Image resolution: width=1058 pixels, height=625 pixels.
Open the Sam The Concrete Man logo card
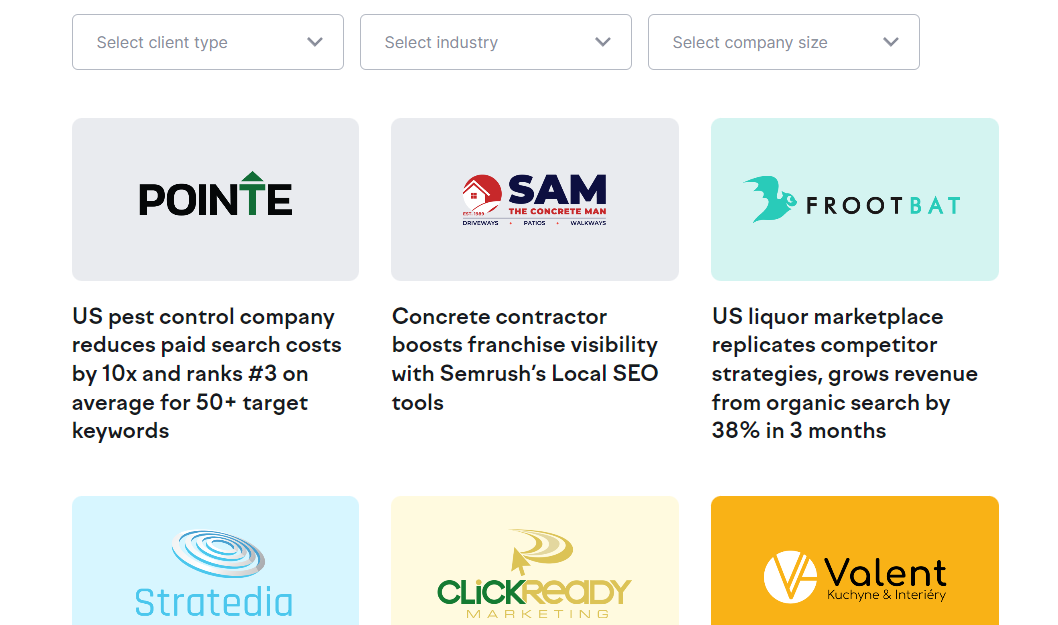pos(535,199)
